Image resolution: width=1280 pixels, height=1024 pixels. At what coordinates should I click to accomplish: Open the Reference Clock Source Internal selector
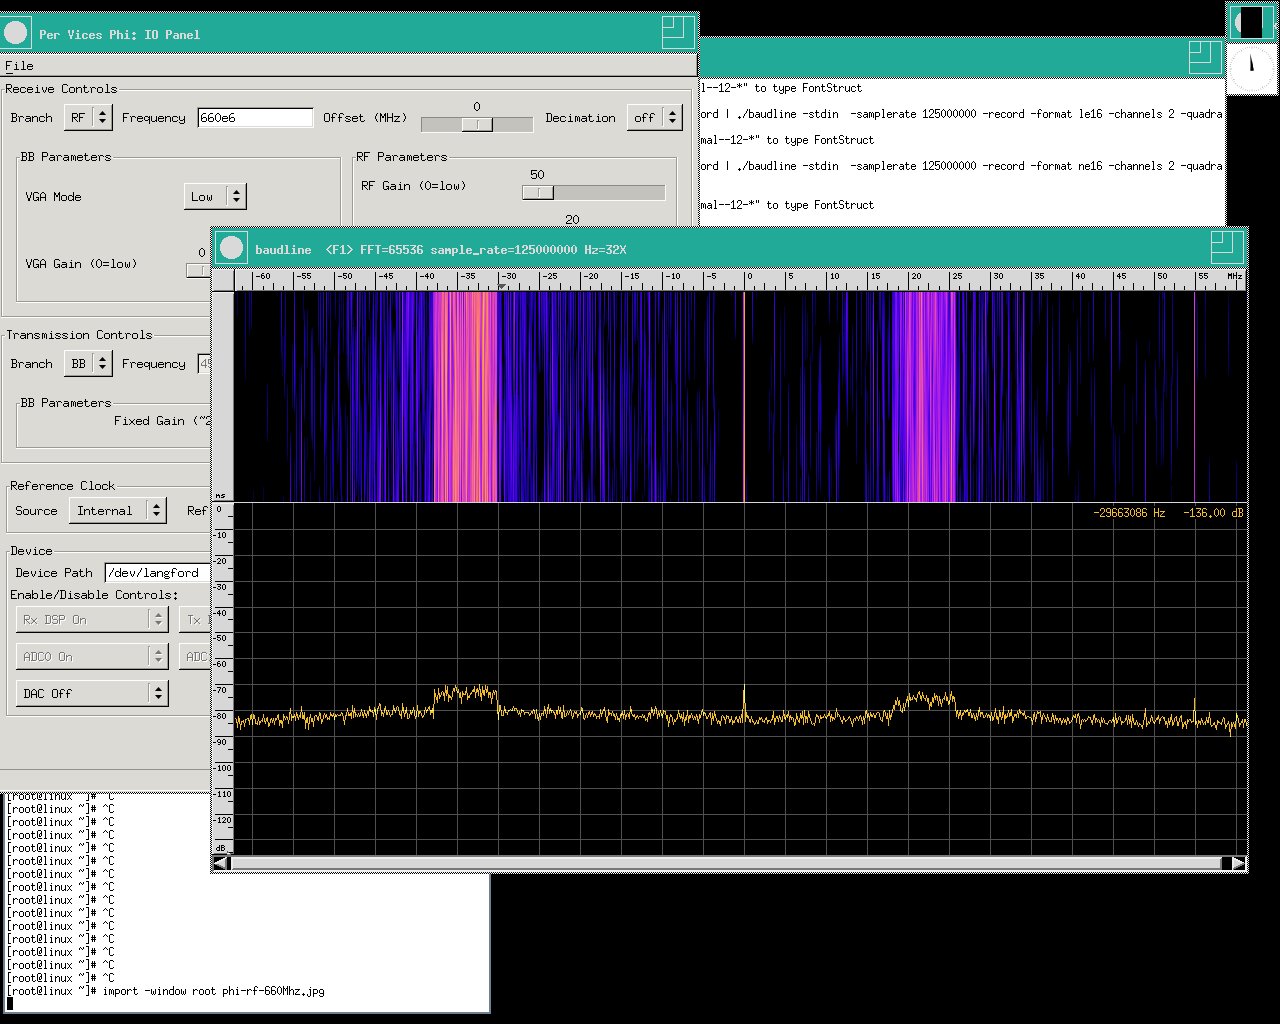117,510
